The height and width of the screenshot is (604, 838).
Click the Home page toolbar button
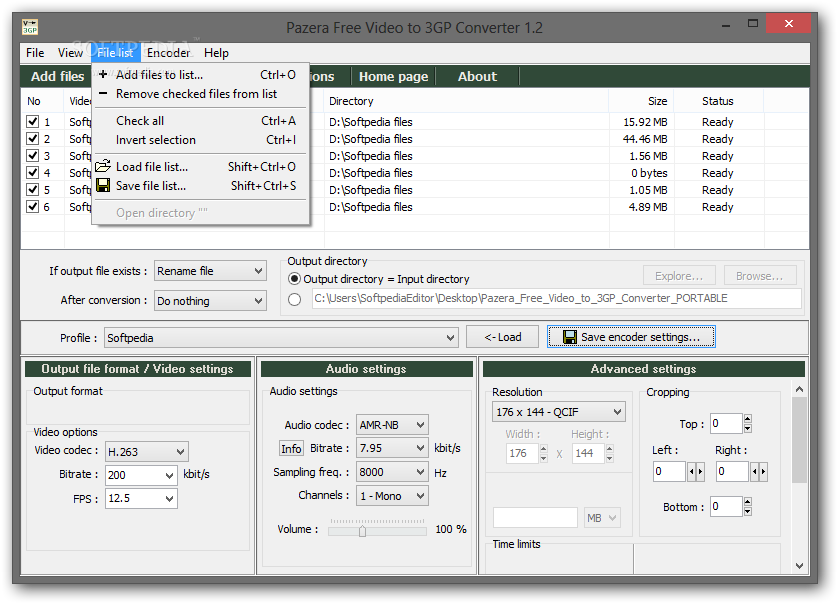[393, 76]
